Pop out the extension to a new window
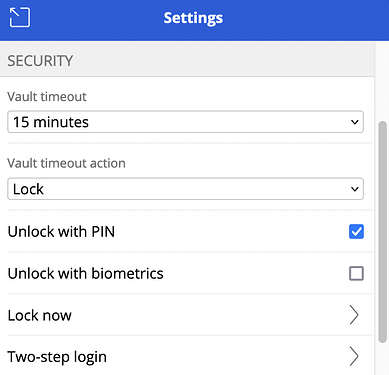 (20, 17)
